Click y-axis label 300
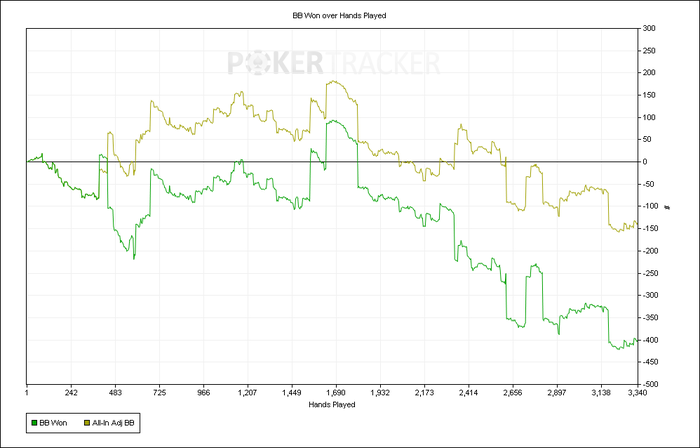 coord(649,29)
